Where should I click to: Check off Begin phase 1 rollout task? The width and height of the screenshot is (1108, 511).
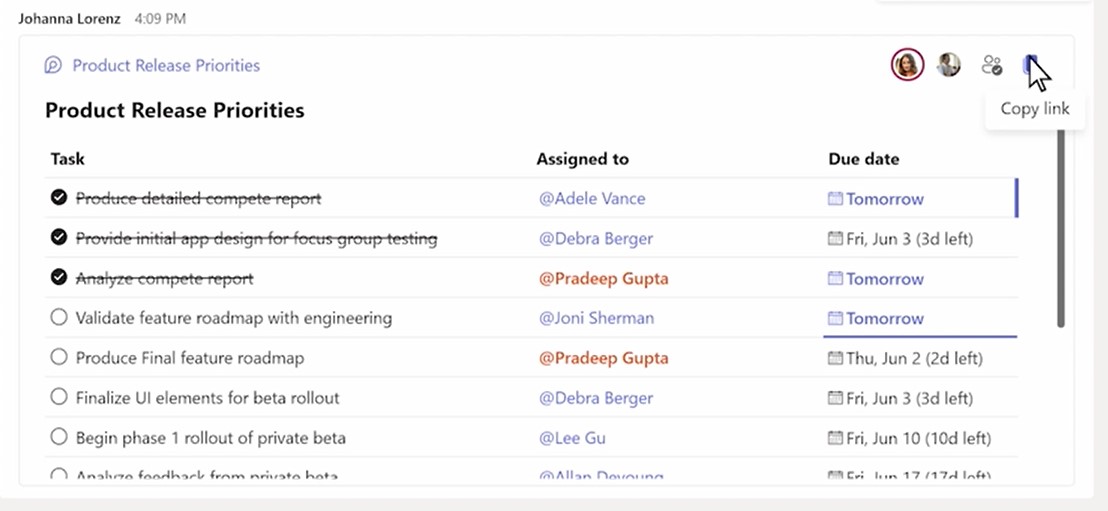(59, 438)
